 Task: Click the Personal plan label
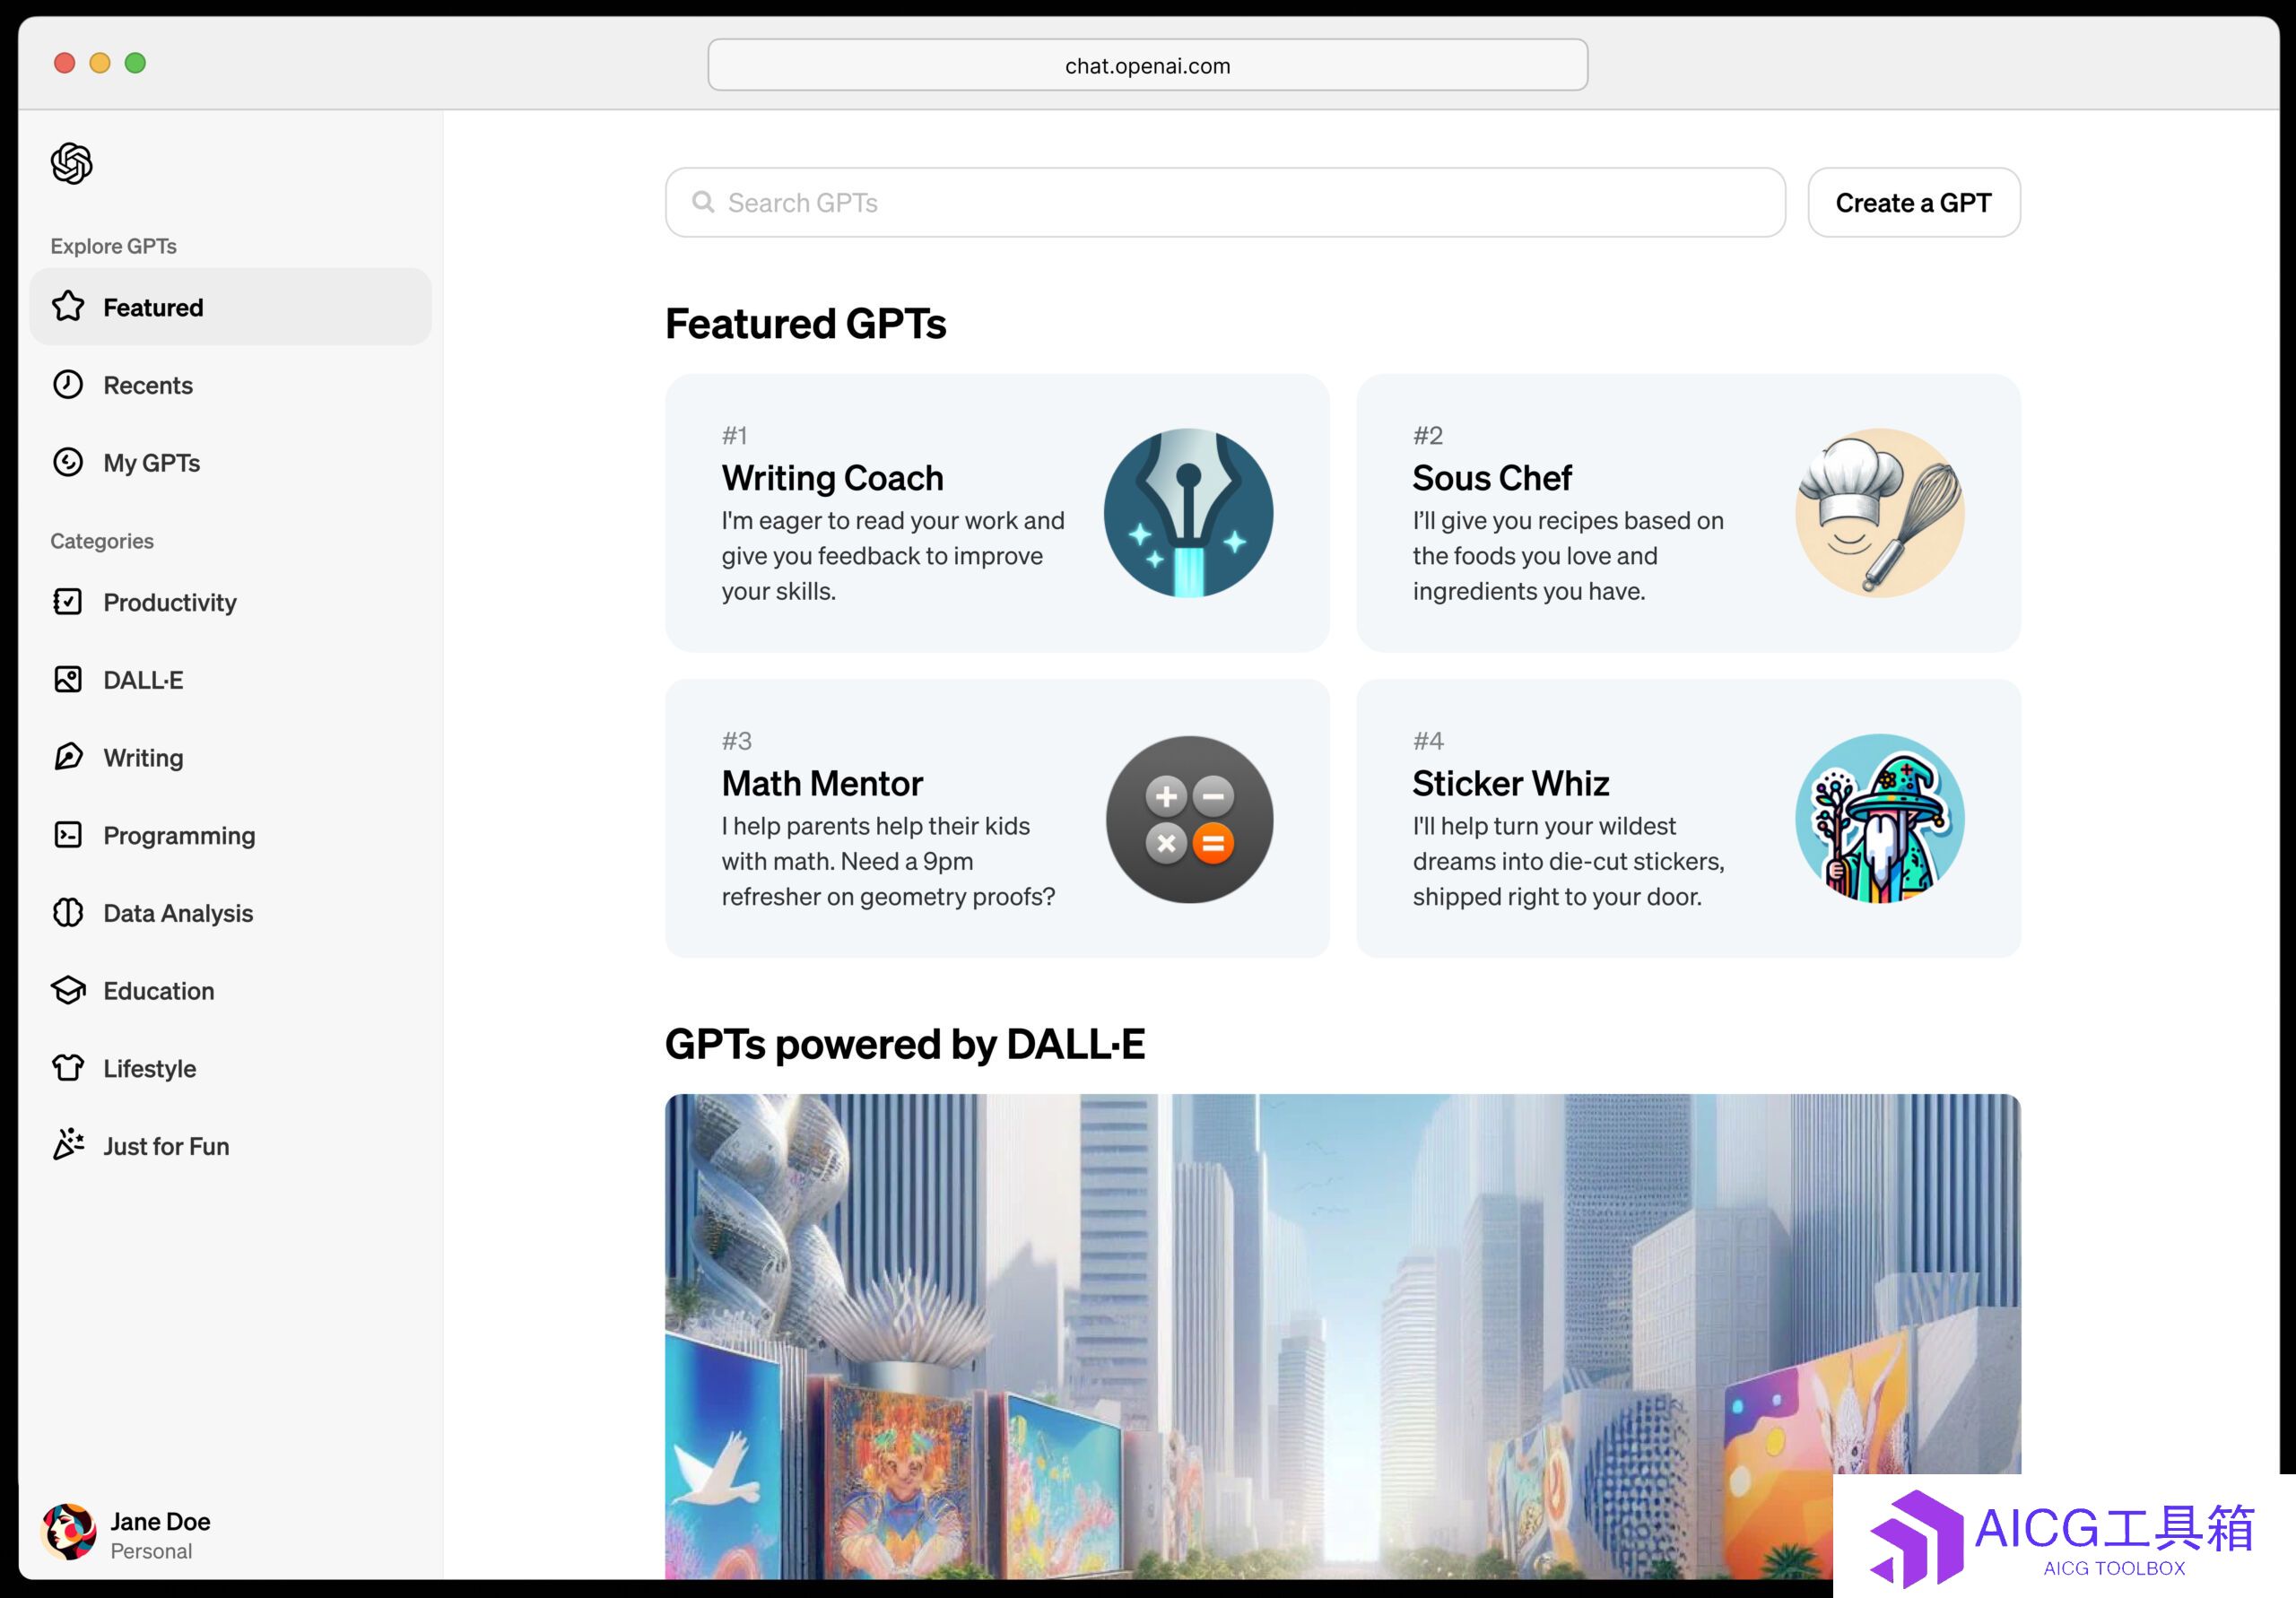(151, 1551)
